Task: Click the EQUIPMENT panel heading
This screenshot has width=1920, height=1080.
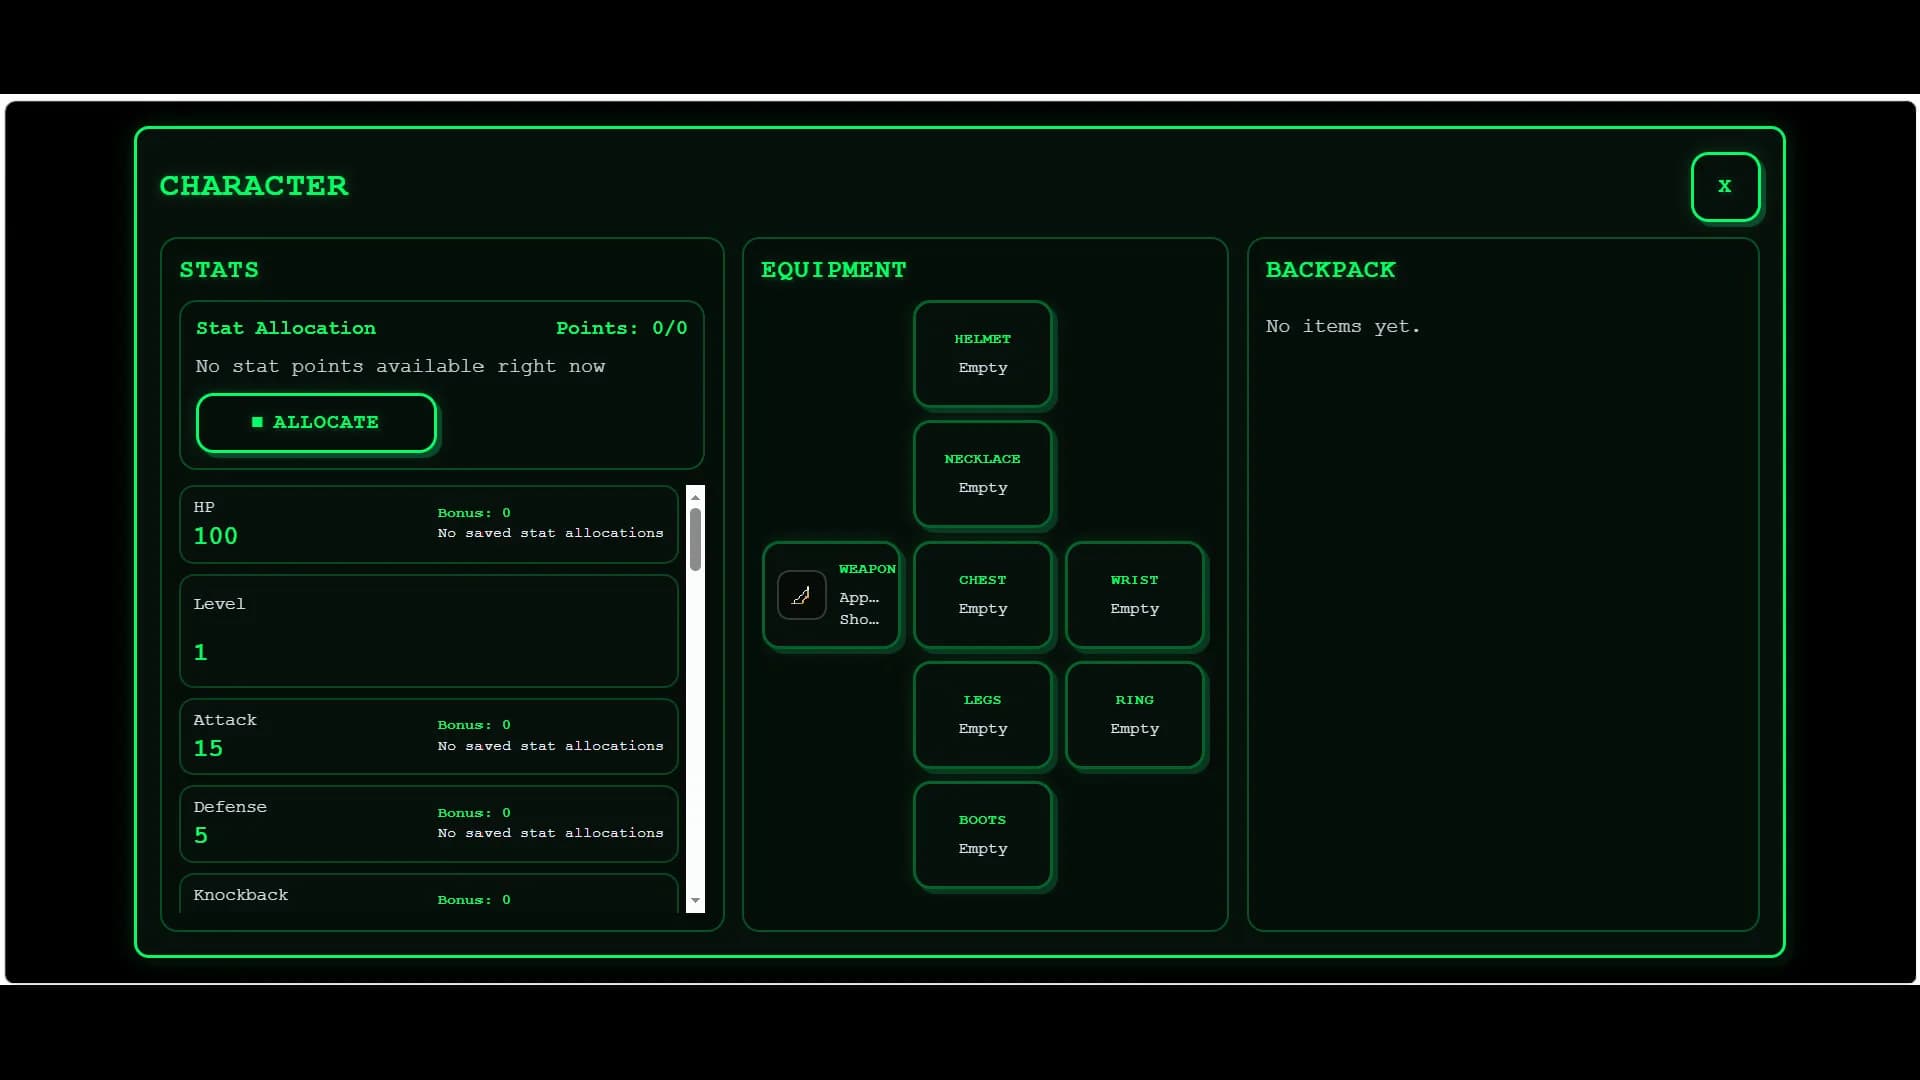Action: point(834,270)
